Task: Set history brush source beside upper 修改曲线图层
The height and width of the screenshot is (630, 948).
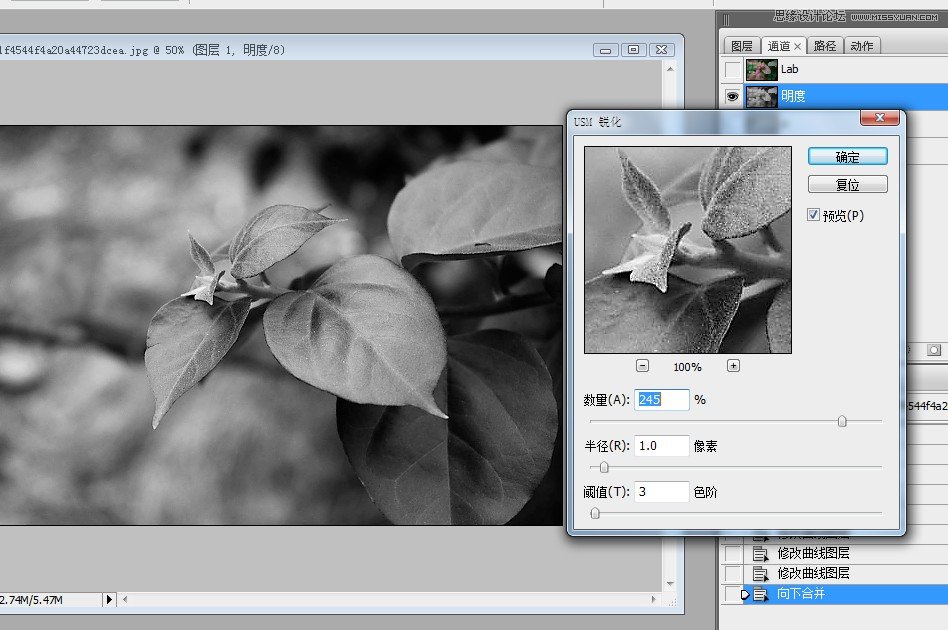Action: tap(733, 553)
